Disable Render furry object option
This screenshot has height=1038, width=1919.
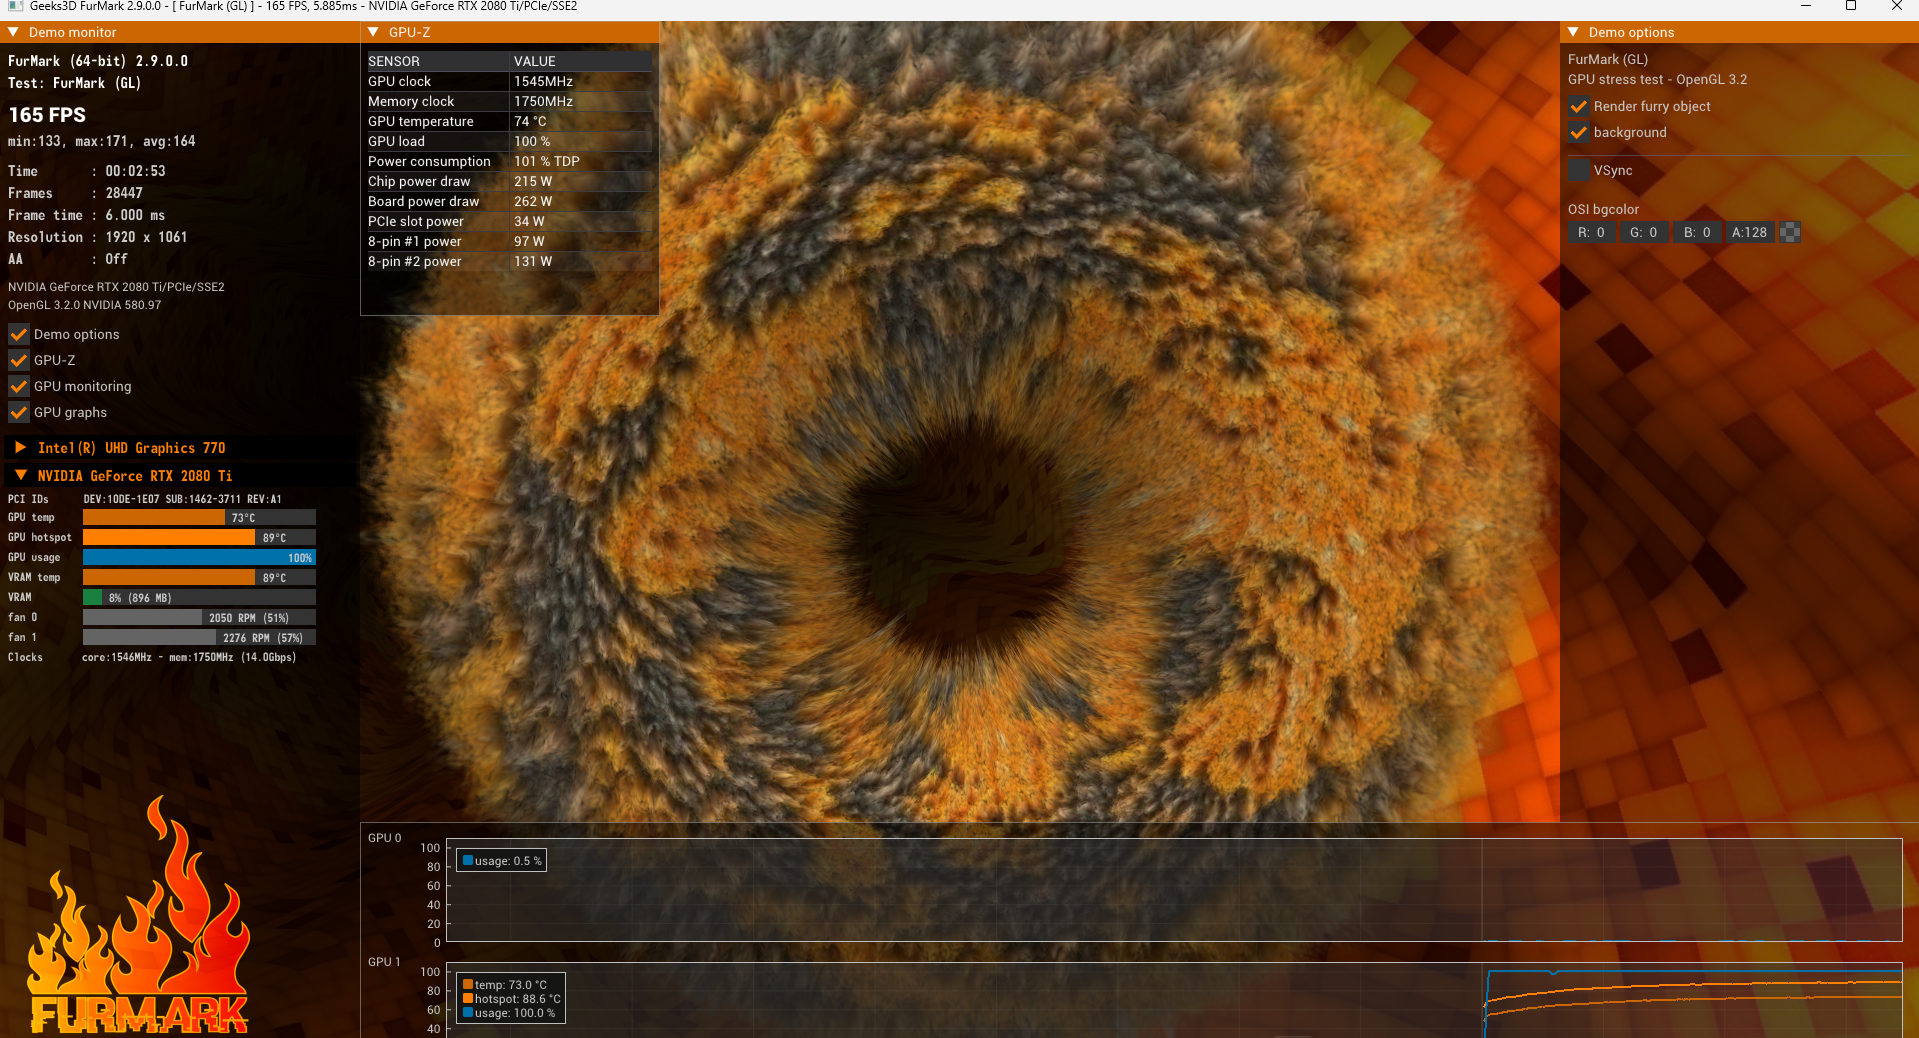click(1579, 106)
